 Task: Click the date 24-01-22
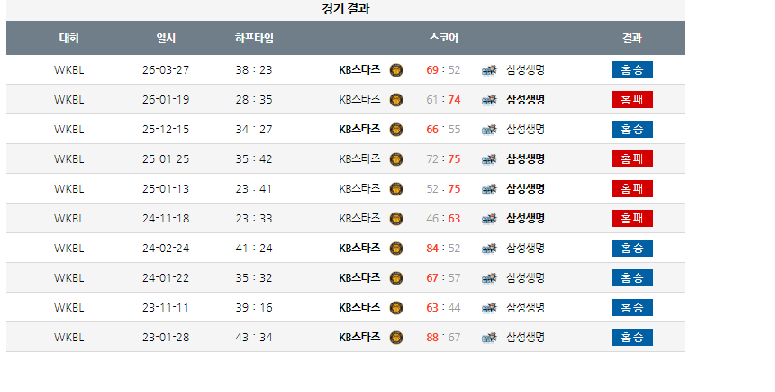(x=166, y=278)
